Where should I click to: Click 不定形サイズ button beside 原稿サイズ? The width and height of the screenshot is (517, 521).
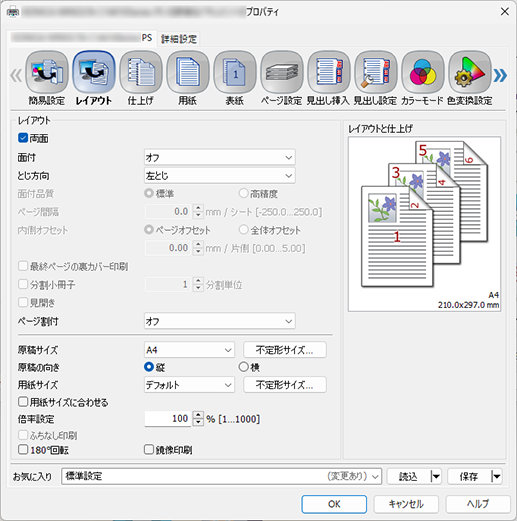[285, 350]
